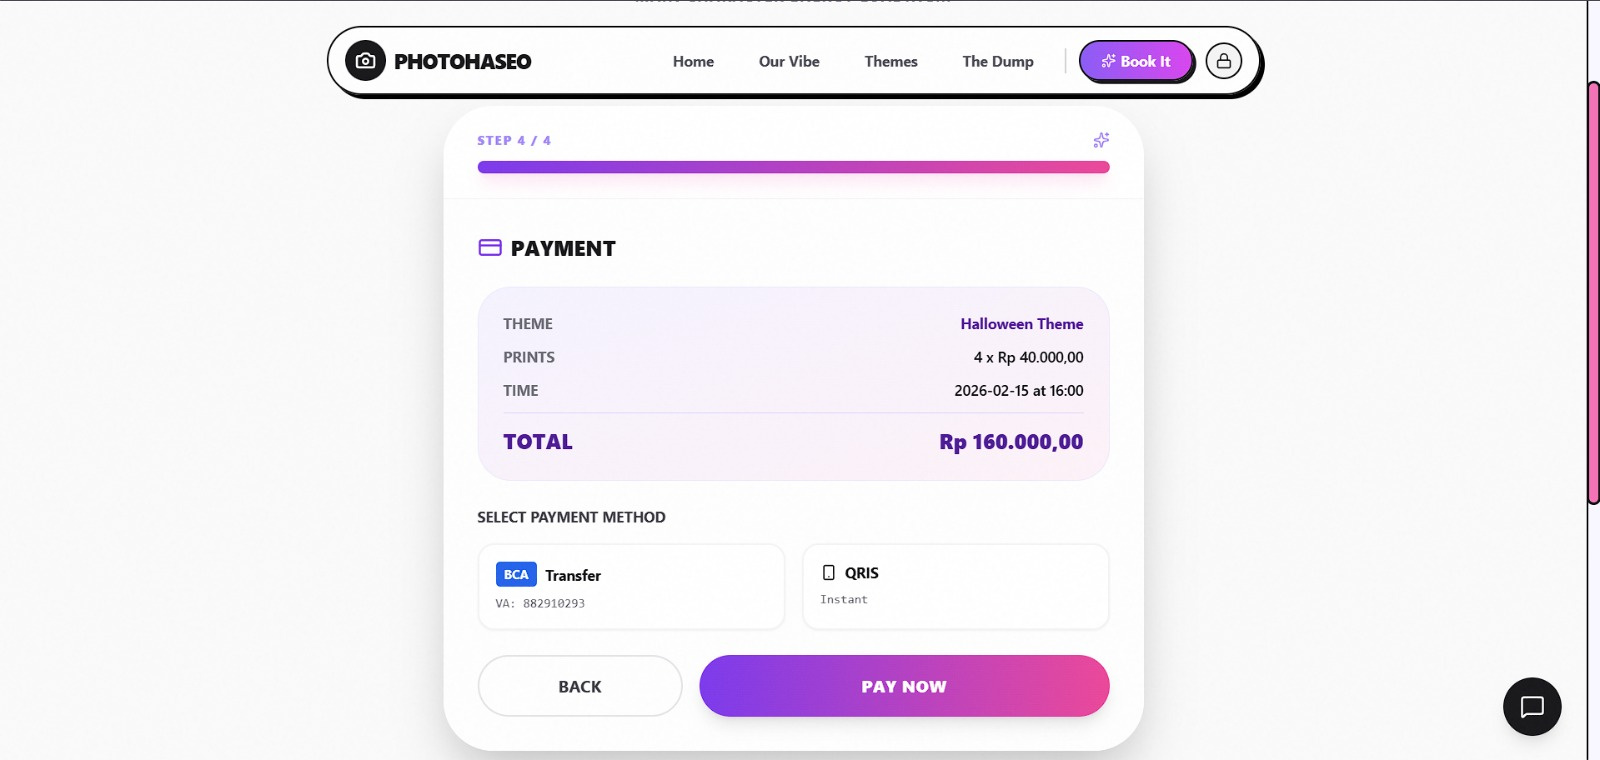Click BACK to return to previous step
This screenshot has width=1600, height=760.
pos(580,686)
